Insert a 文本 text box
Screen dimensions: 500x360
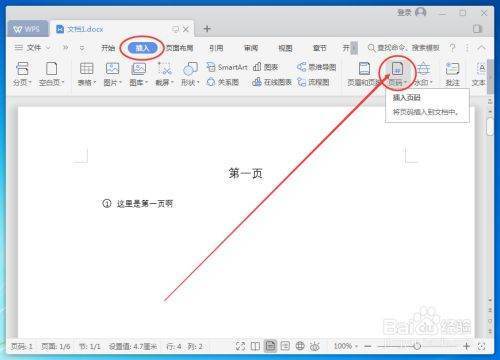tap(479, 74)
